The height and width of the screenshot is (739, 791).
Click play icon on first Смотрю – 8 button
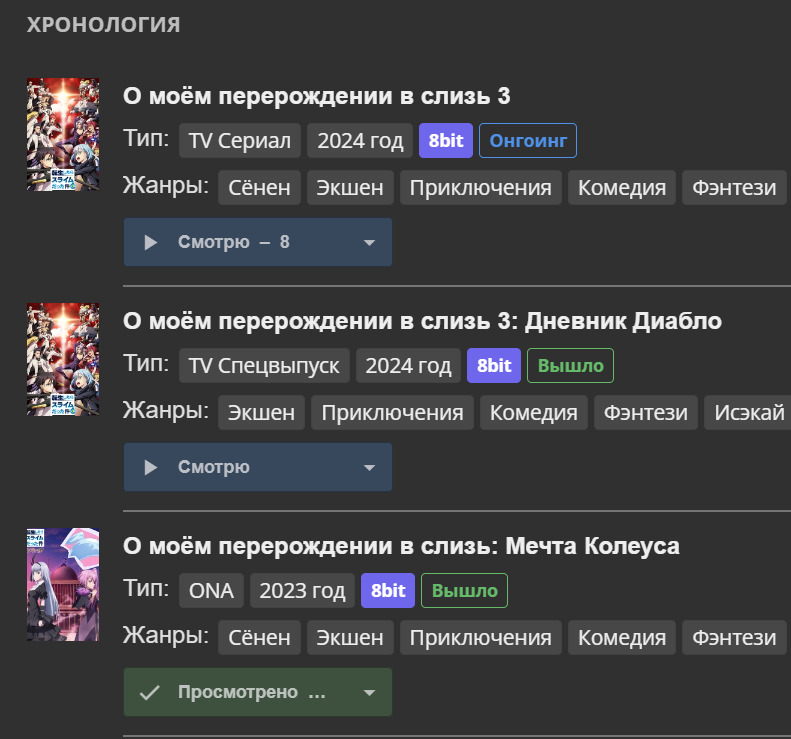click(x=151, y=242)
